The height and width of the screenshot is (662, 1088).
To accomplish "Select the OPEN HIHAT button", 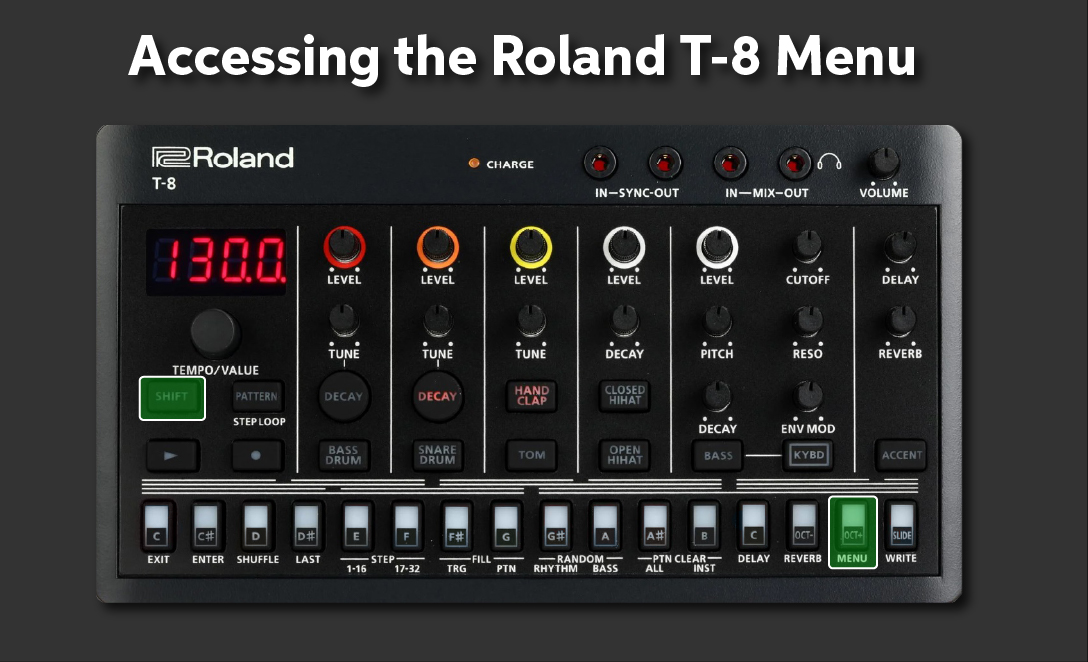I will (x=624, y=456).
